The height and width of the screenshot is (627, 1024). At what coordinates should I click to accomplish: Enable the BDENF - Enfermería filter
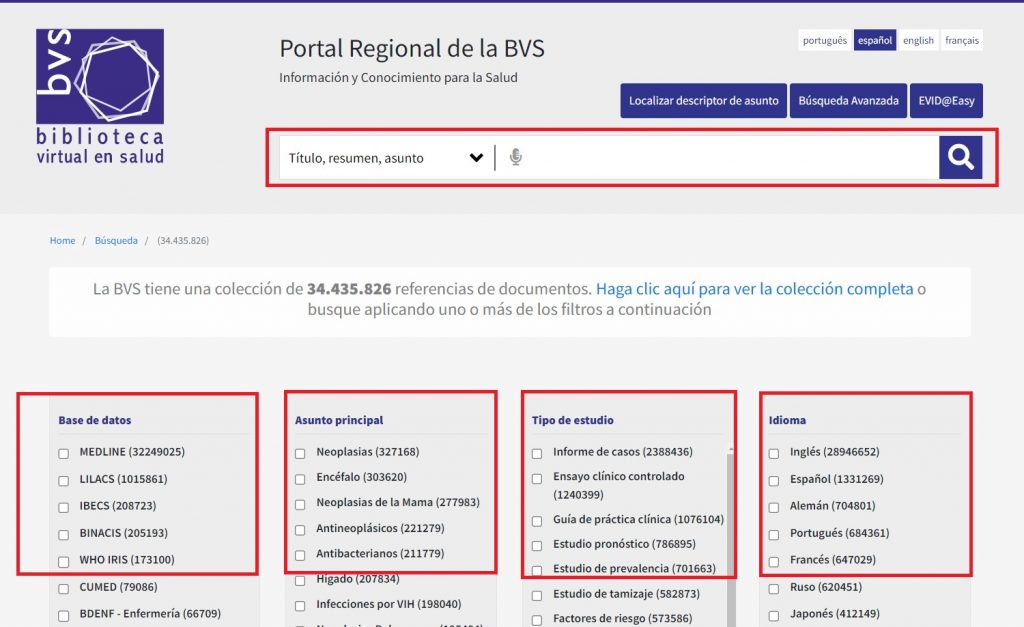[x=63, y=615]
